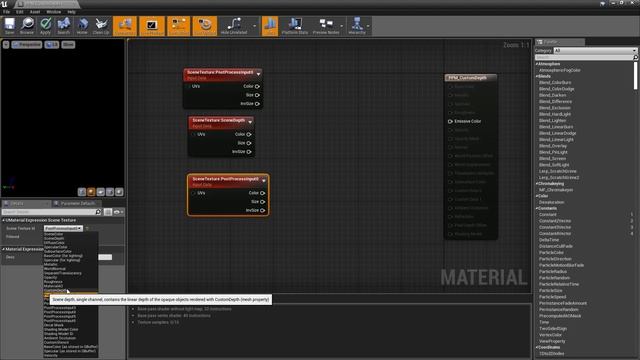Use selected mesh as preview mesh icon

pyautogui.click(x=119, y=192)
